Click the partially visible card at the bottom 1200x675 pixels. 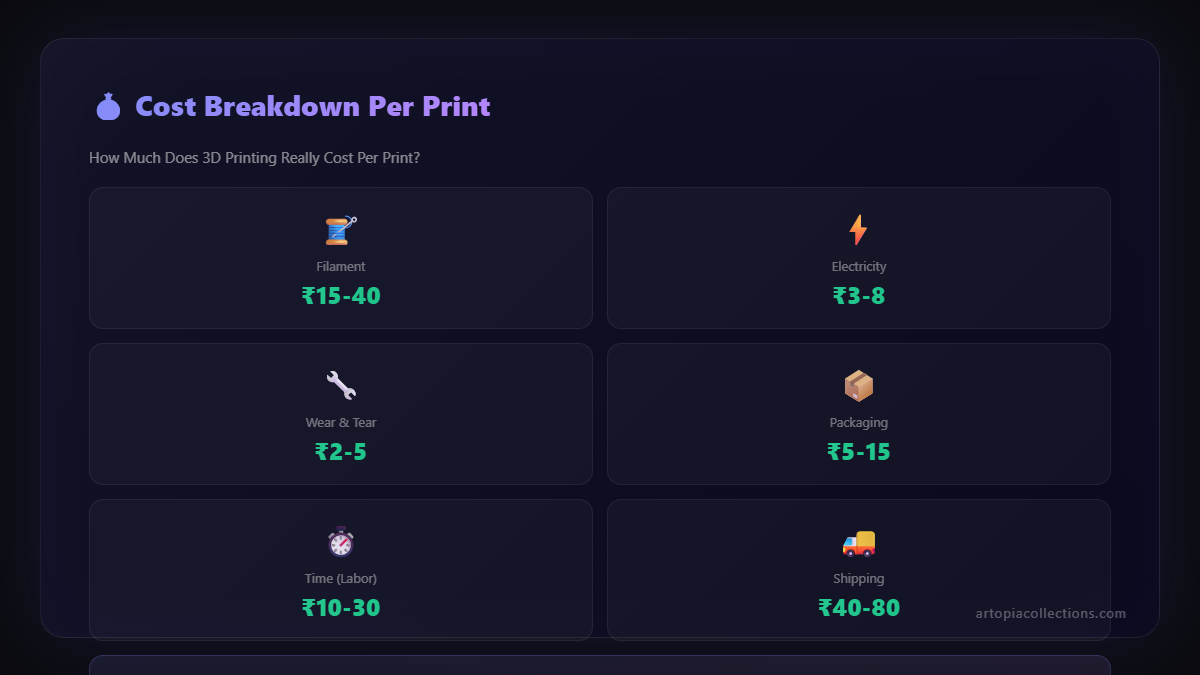tap(600, 668)
